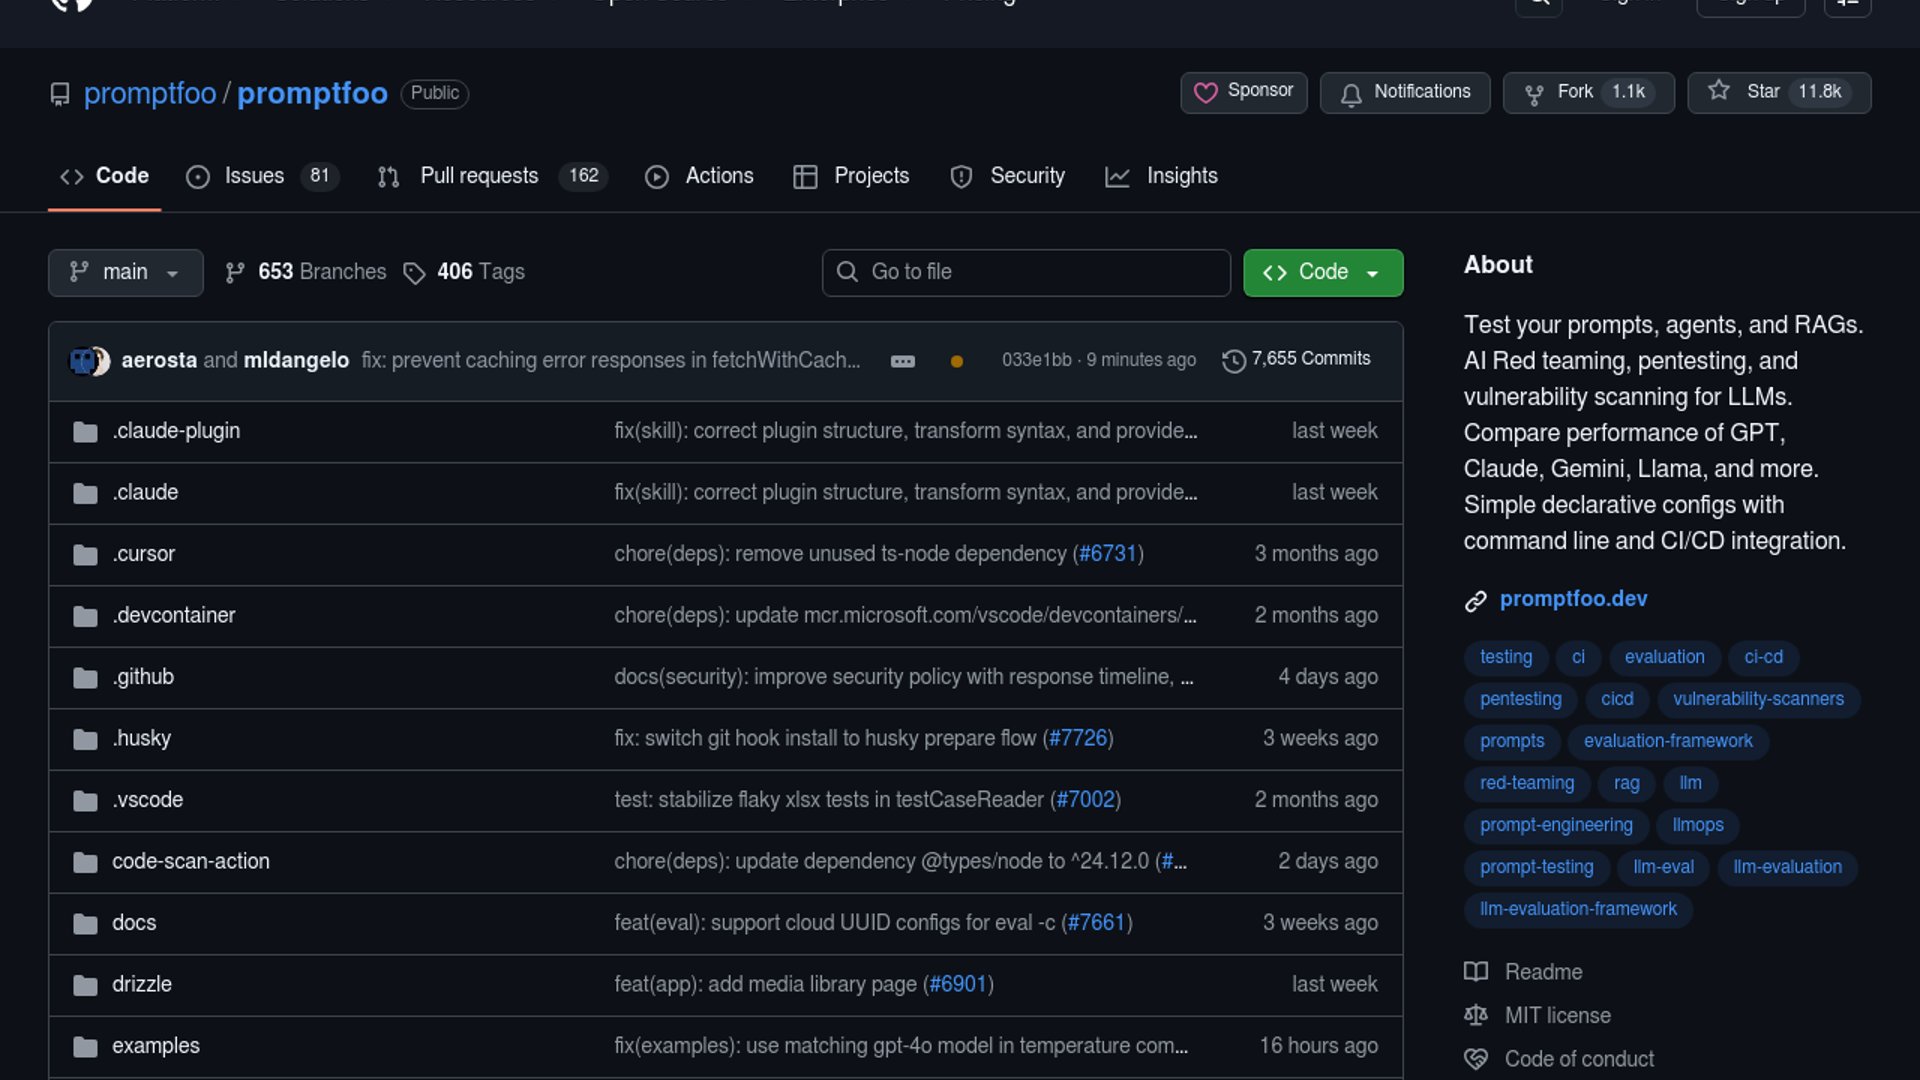Image resolution: width=1920 pixels, height=1080 pixels.
Task: Switch to the Issues tab
Action: click(x=254, y=176)
